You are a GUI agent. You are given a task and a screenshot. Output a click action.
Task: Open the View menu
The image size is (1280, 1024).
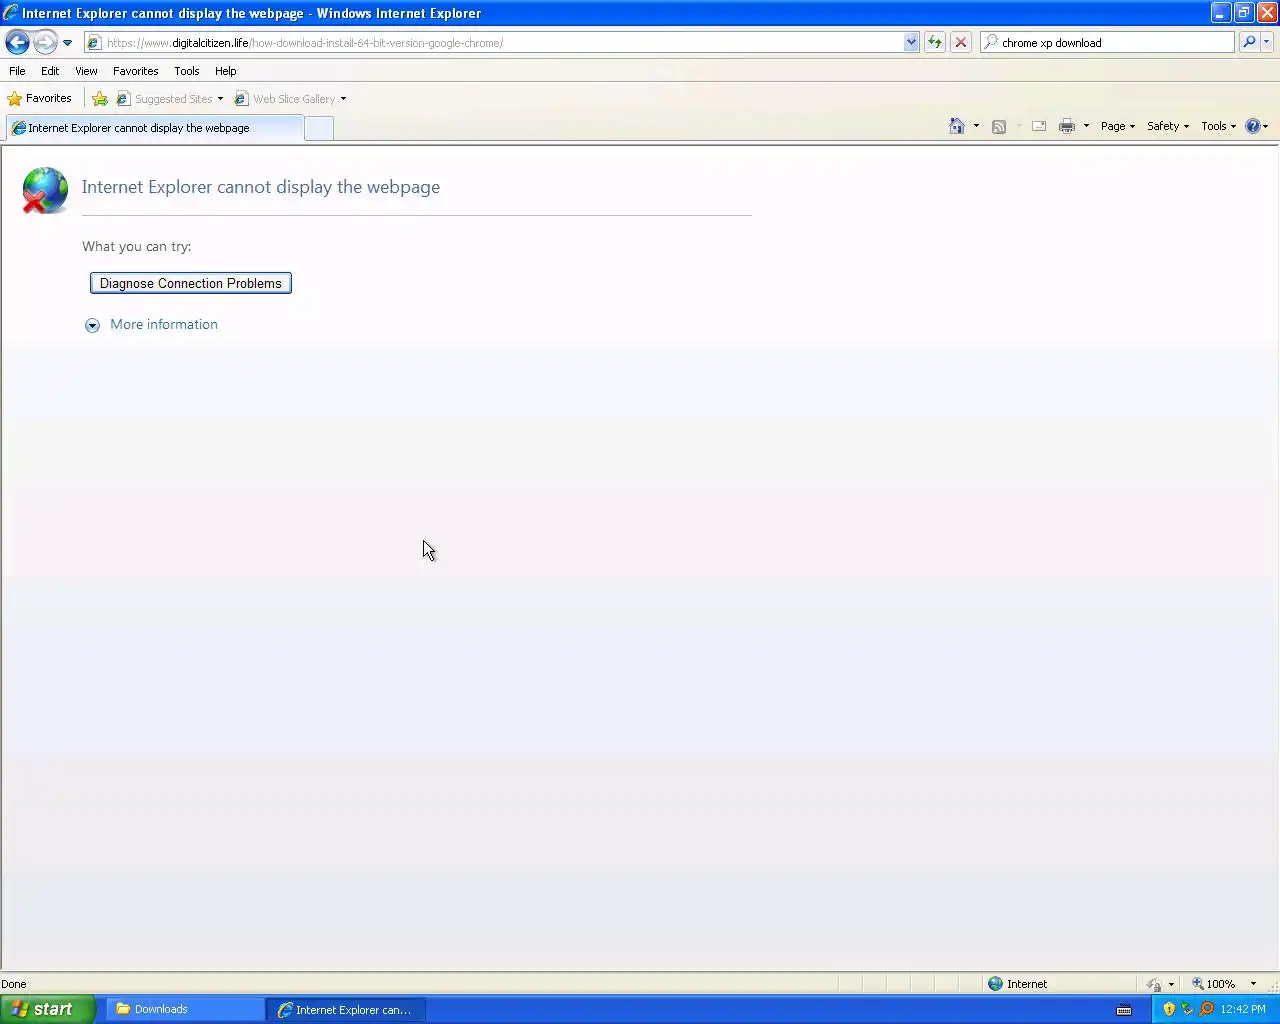coord(86,71)
